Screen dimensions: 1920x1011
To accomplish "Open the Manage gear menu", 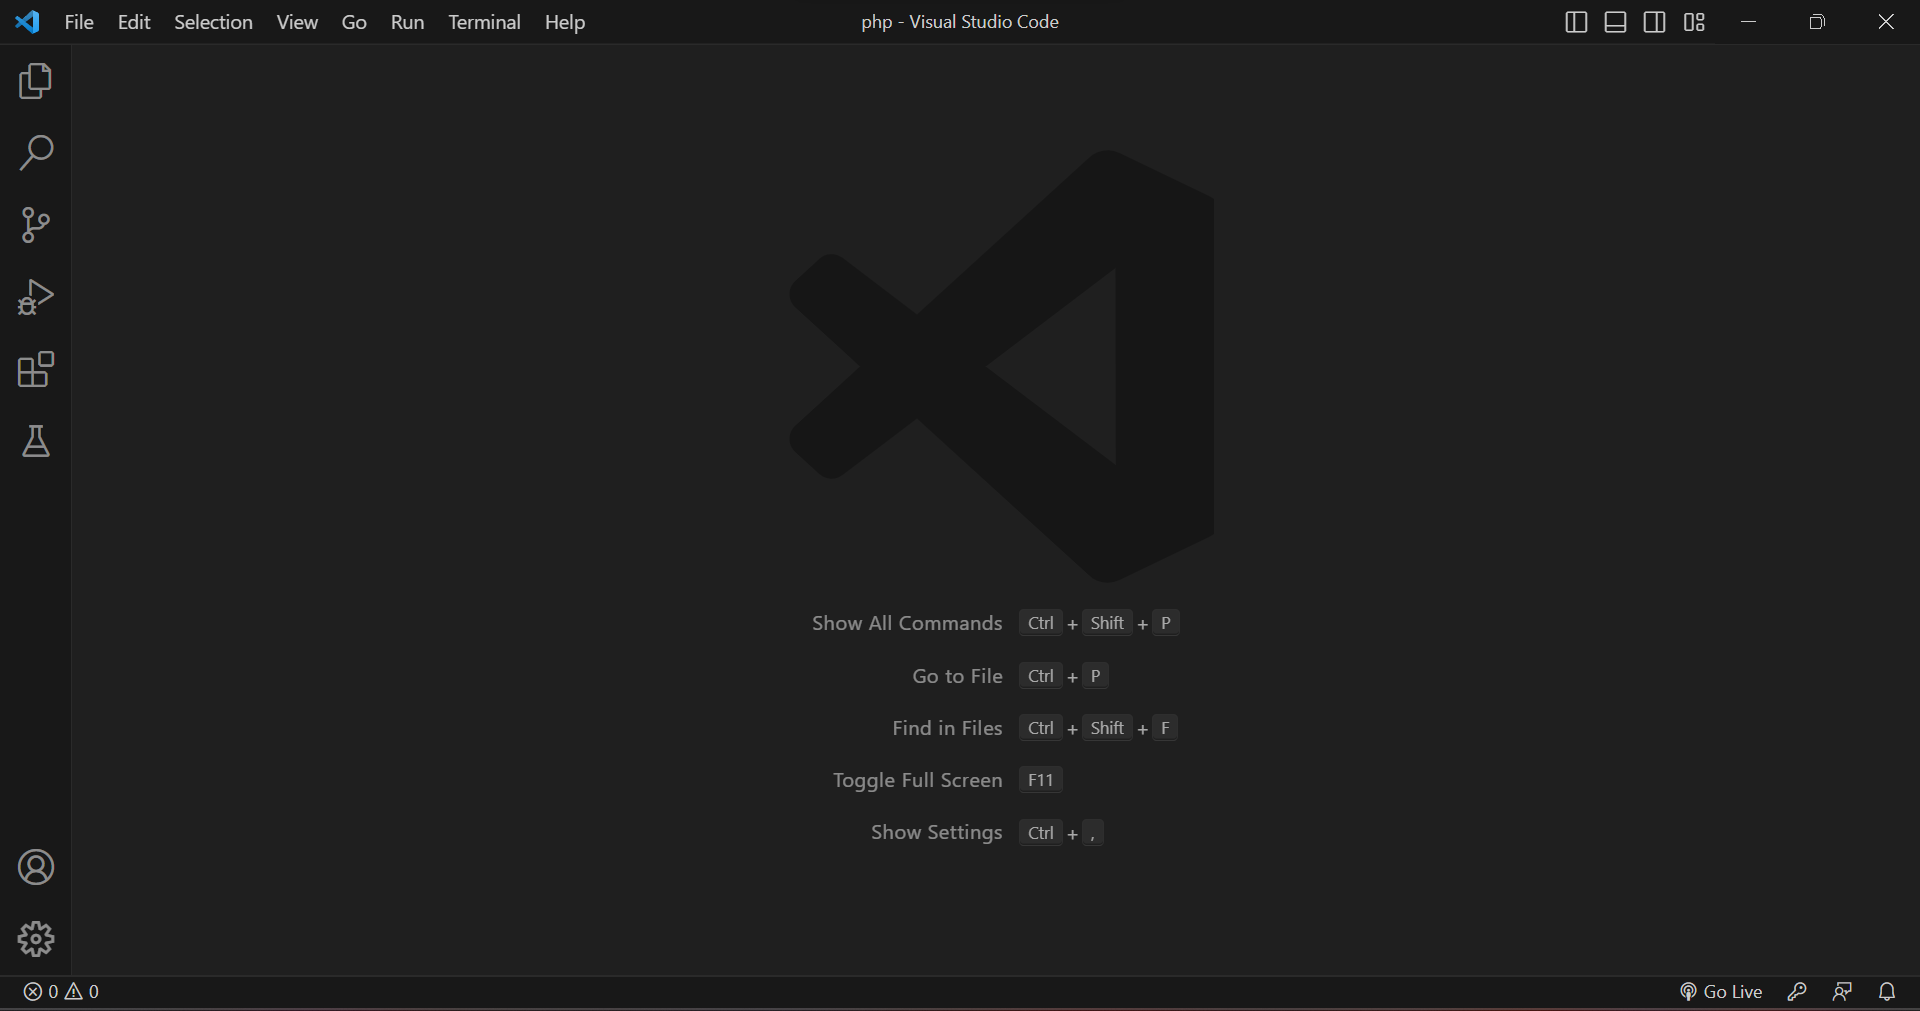I will coord(36,939).
